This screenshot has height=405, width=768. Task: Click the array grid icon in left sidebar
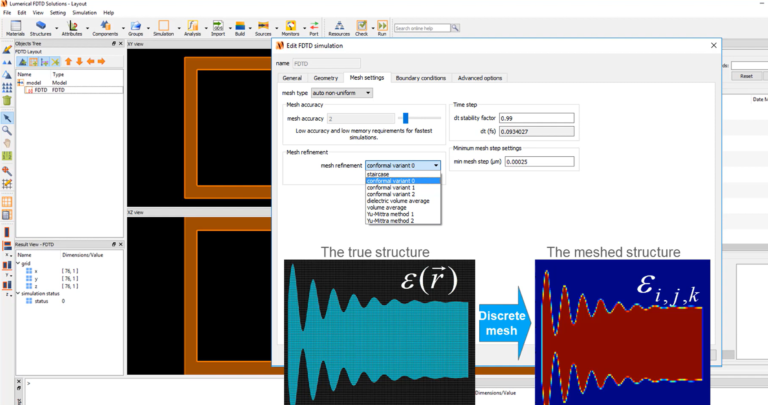[7, 88]
